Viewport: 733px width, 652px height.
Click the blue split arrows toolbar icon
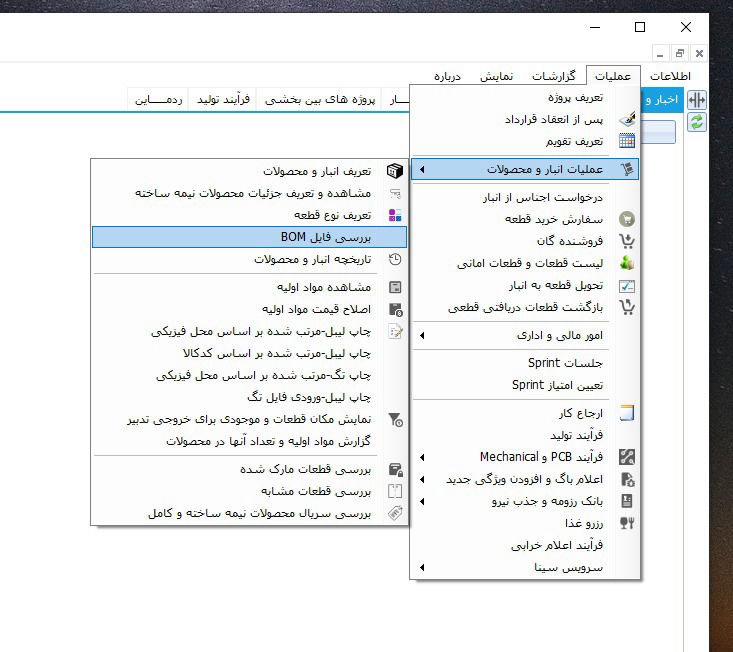697,100
